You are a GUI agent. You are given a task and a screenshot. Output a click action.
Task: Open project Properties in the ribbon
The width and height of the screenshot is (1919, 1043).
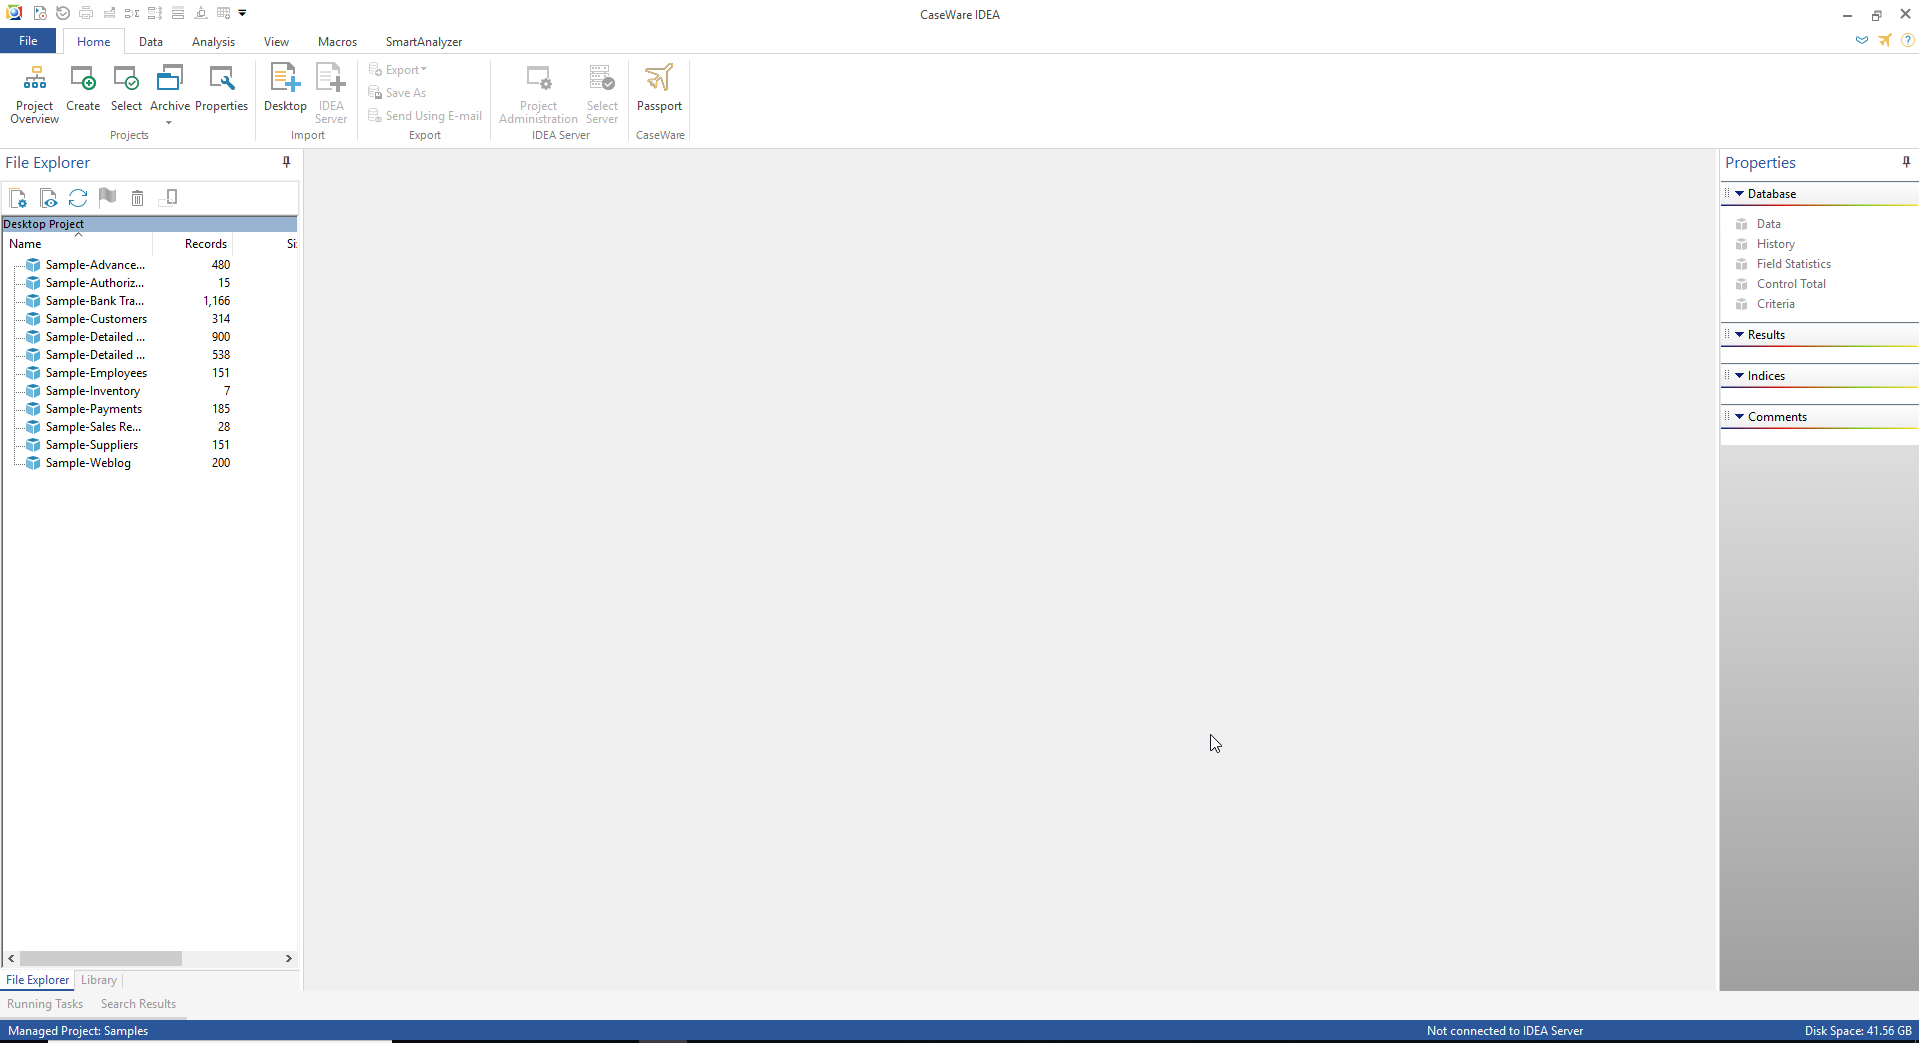[x=221, y=88]
